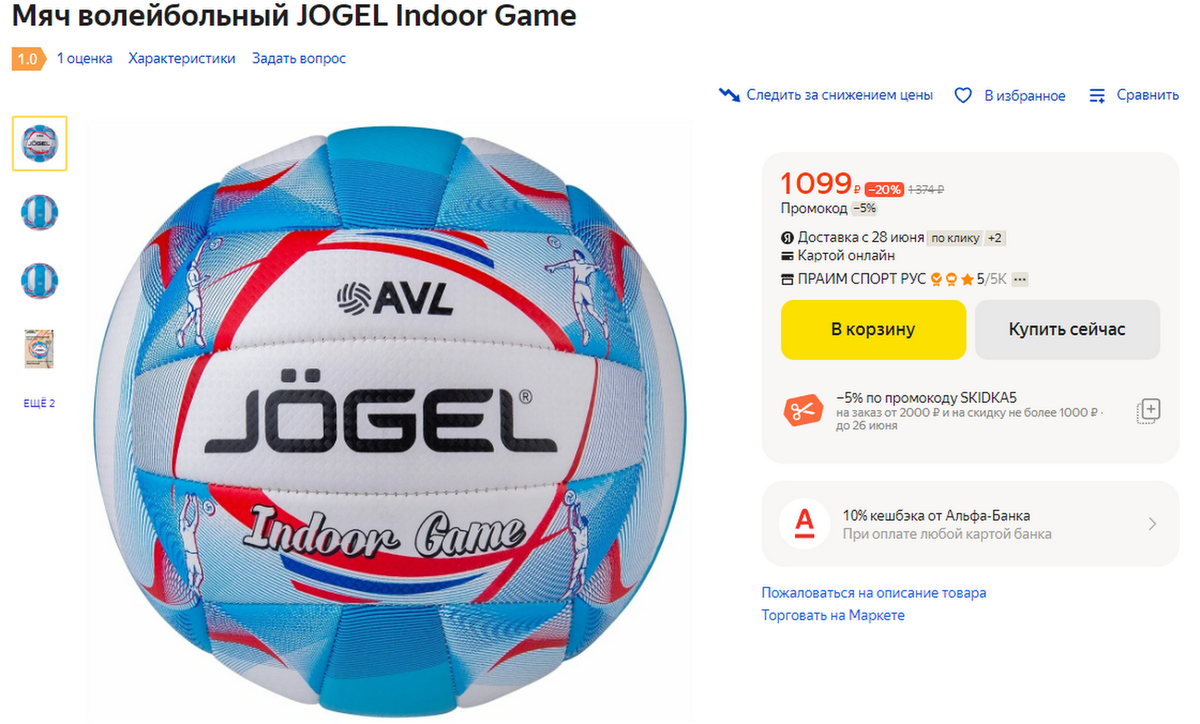Image resolution: width=1200 pixels, height=724 pixels.
Task: Open the Задать вопрос section
Action: point(299,58)
